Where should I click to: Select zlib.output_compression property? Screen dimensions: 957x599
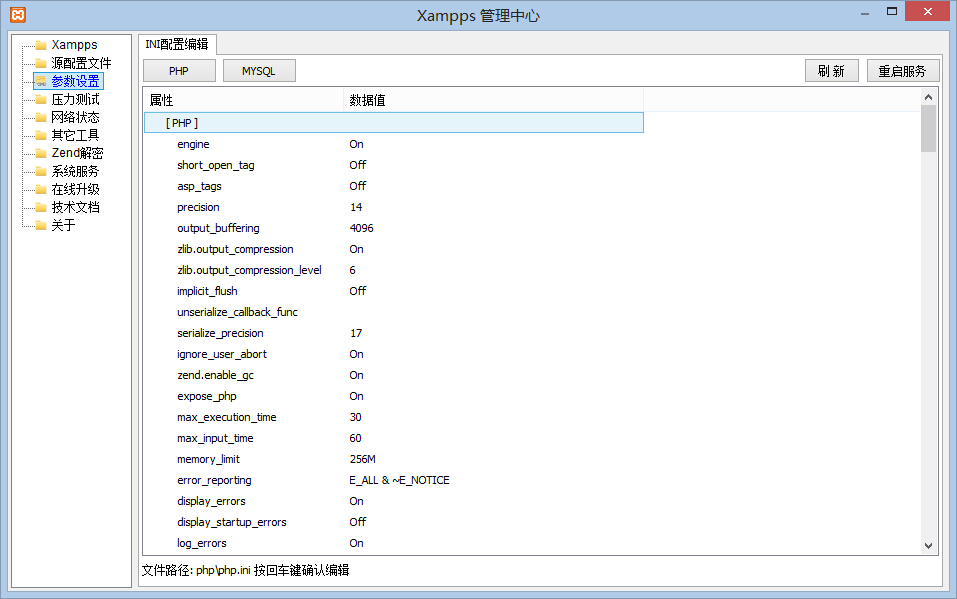tap(235, 249)
